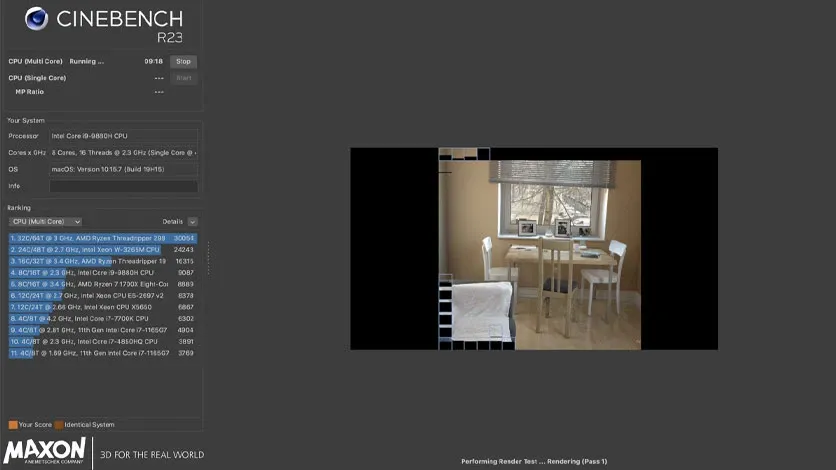Select ranking row 11 i7-1165G7 at 1.69 GHz
Screen dimensions: 836x470
pyautogui.click(x=103, y=353)
